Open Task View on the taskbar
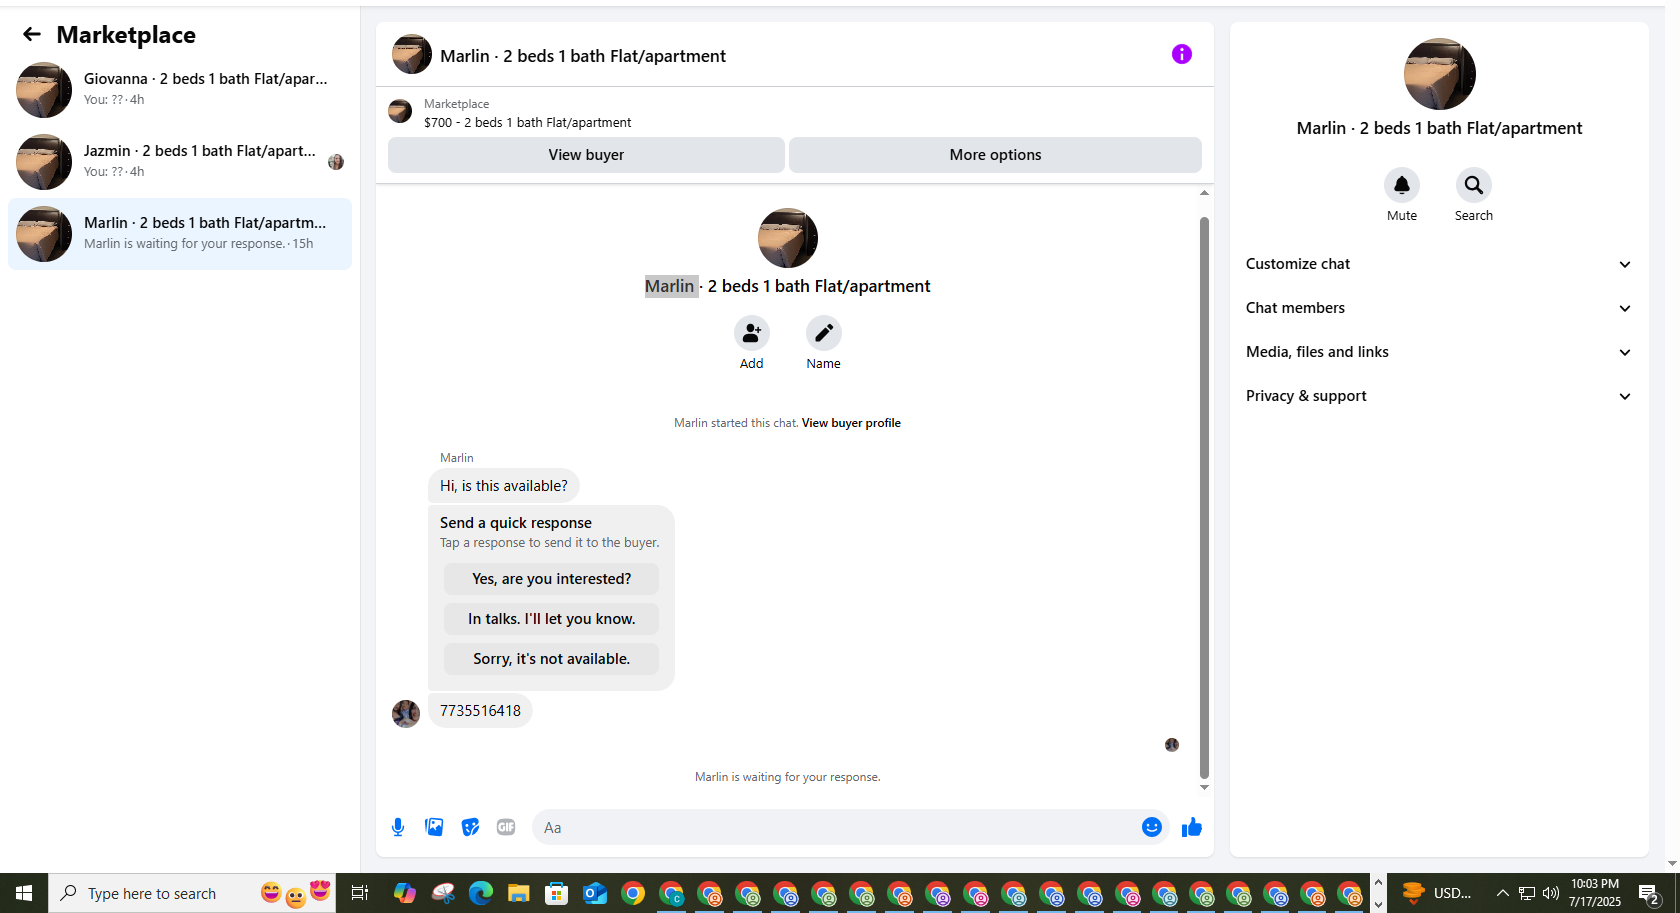1680x913 pixels. [360, 893]
